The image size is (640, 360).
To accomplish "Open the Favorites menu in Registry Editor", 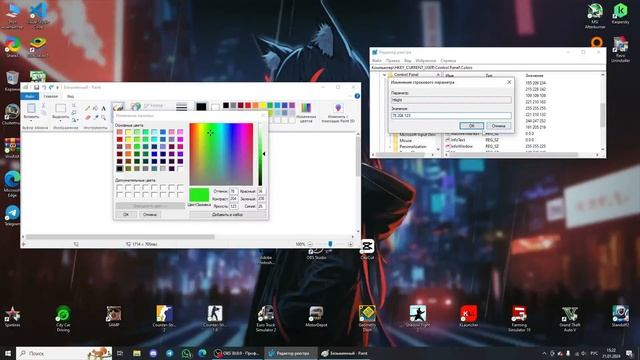I will point(426,61).
